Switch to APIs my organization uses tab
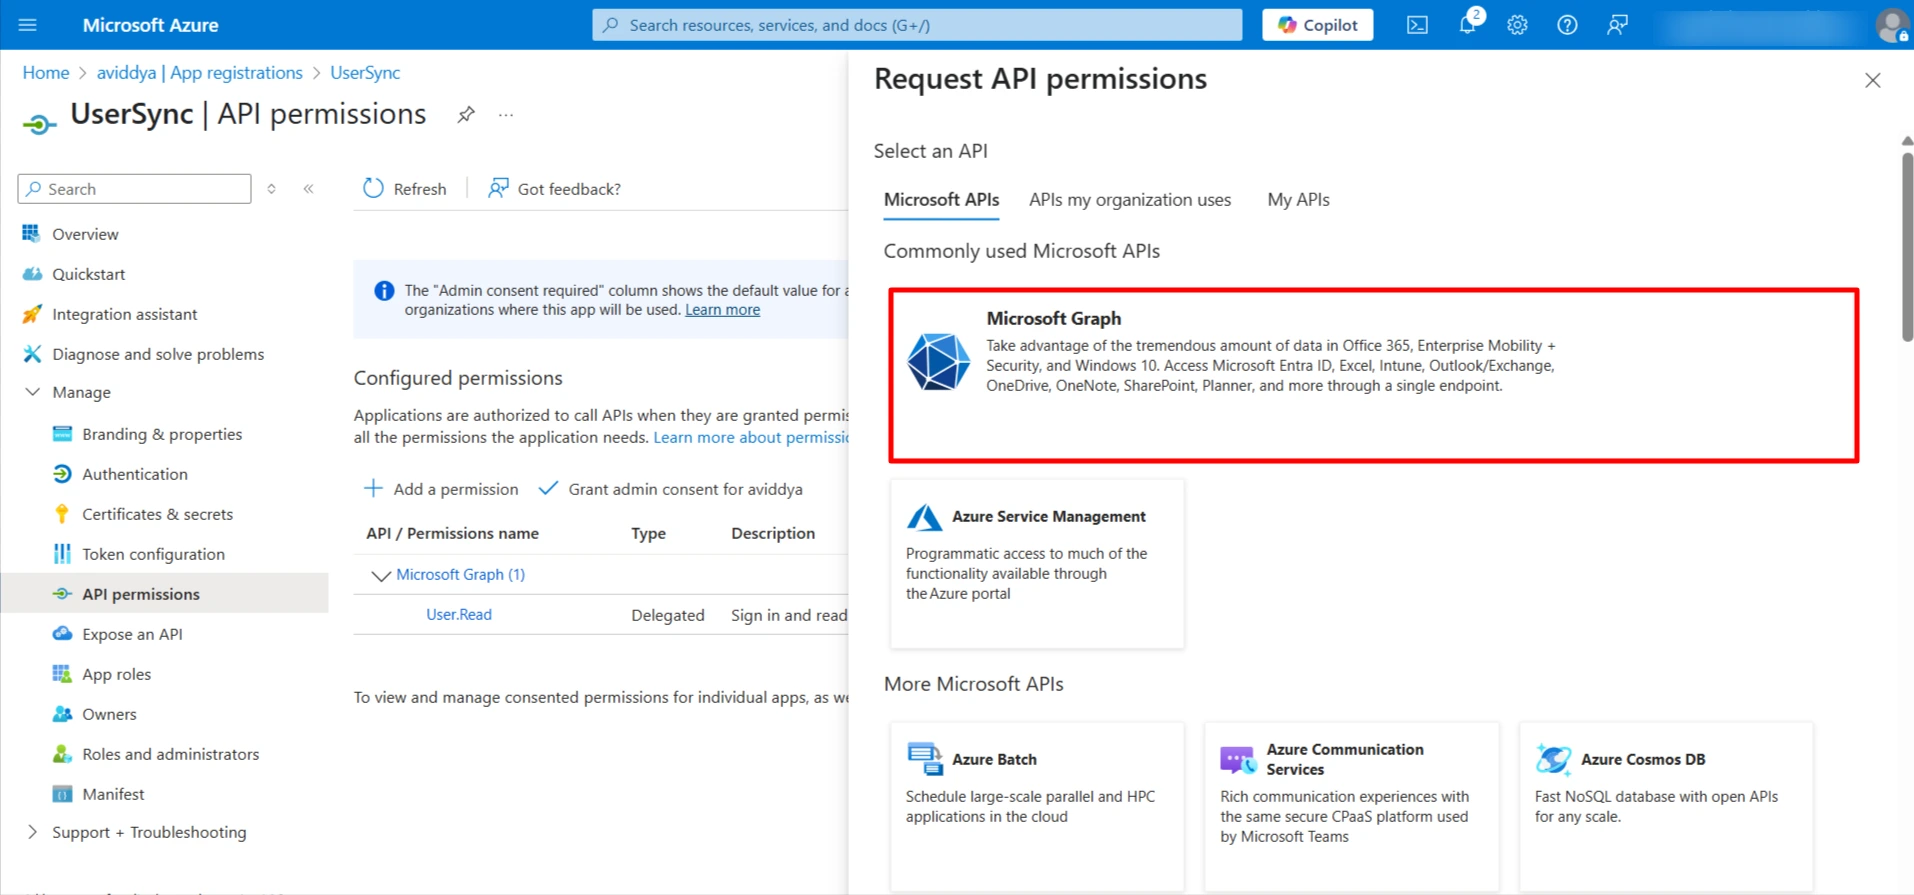Screen dimensions: 1914x895 coord(1130,200)
